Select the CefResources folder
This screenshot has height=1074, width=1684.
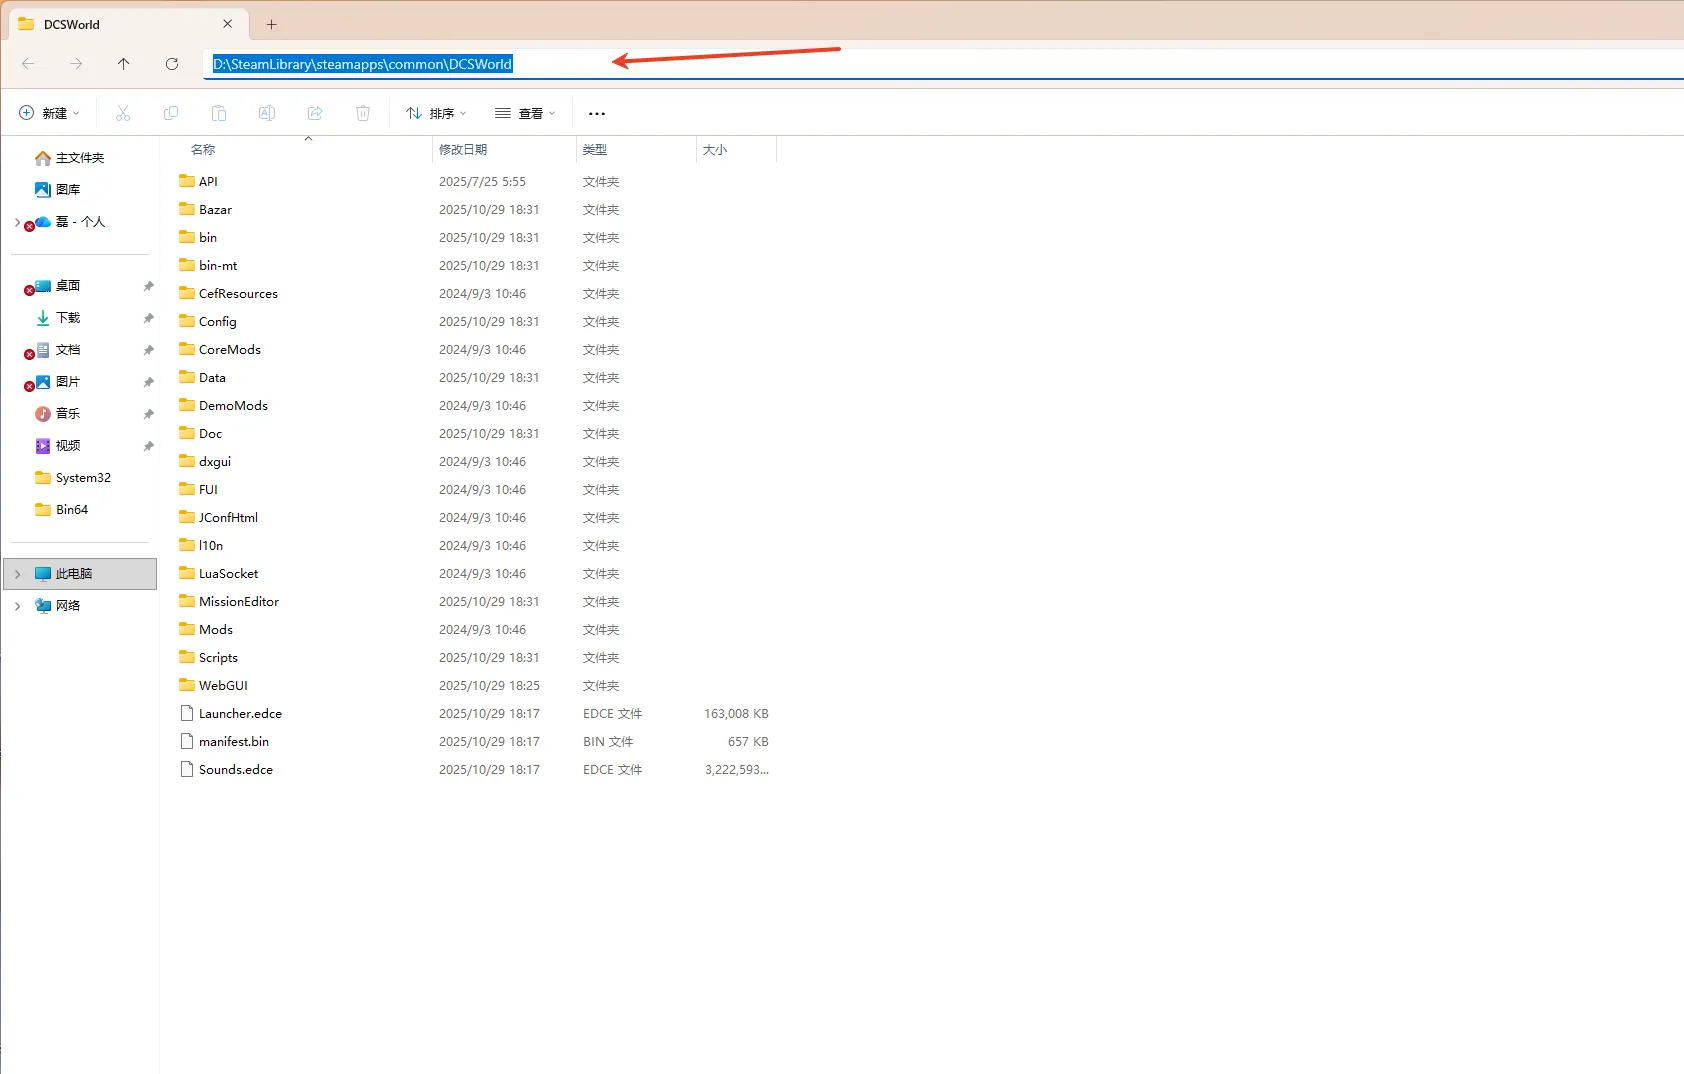[x=238, y=294]
